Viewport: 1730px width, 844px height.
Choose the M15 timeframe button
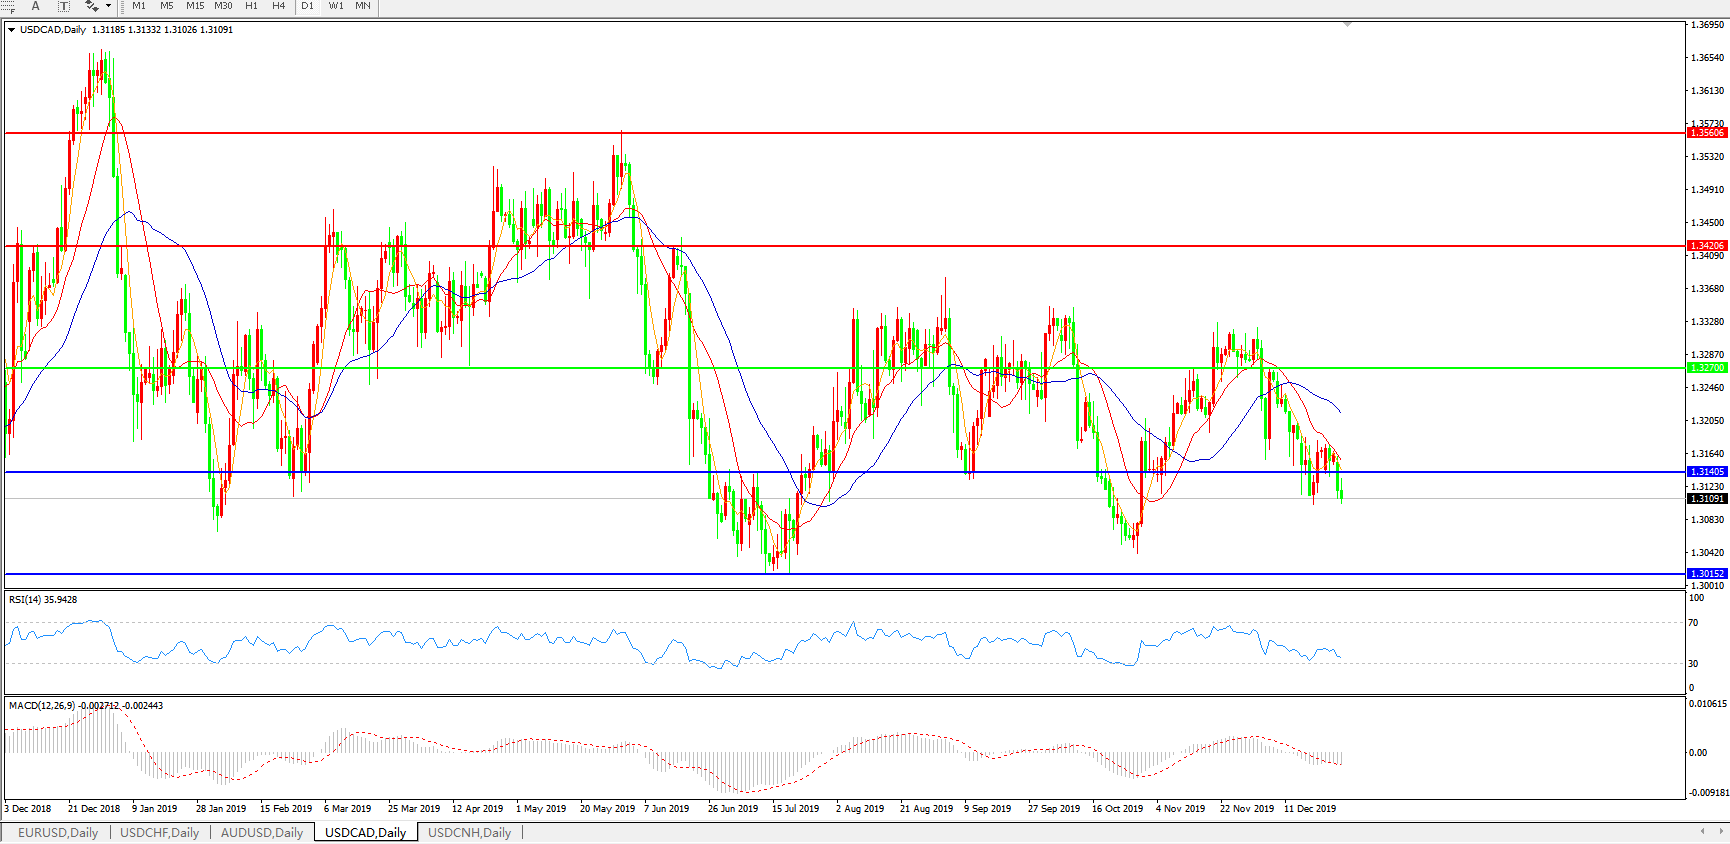pyautogui.click(x=195, y=6)
